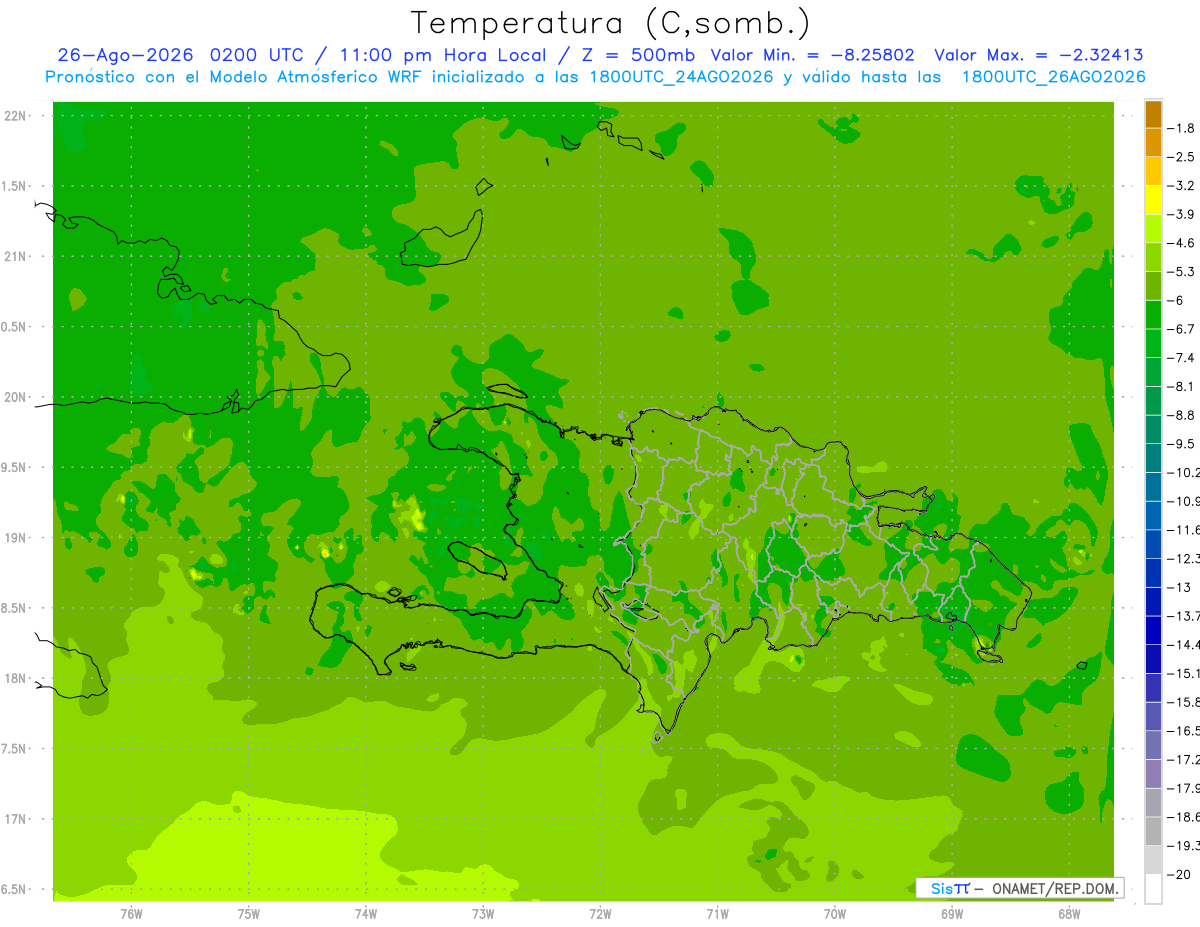
Task: Click the "6.5N" latitude label
Action: click(15, 889)
